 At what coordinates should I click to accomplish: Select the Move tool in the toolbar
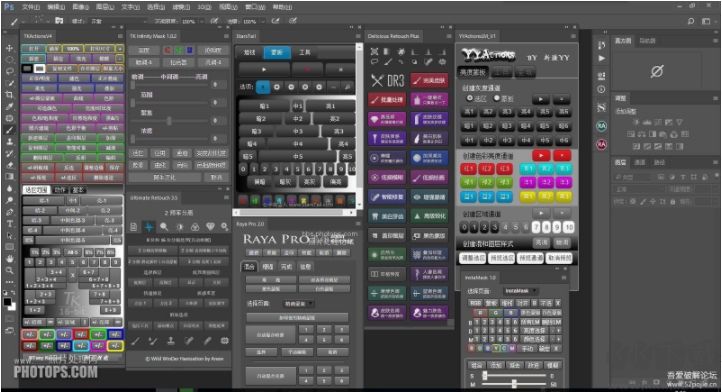point(9,48)
